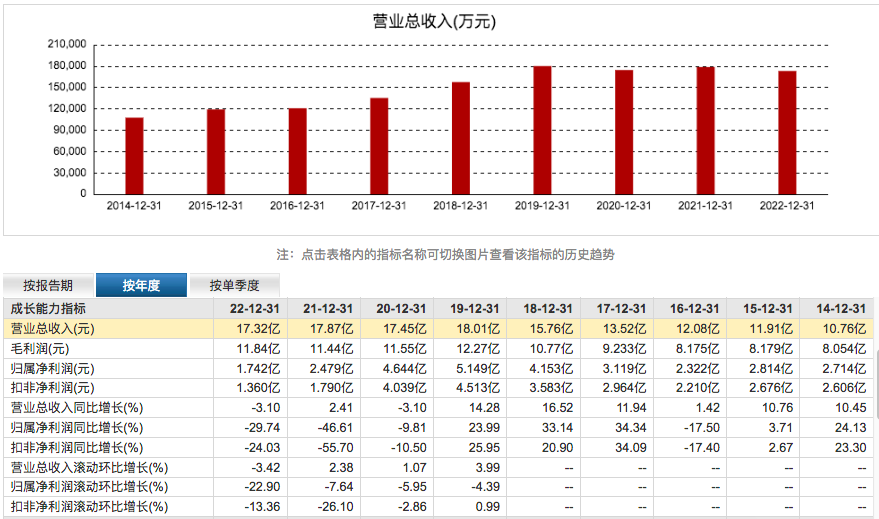Click the 毛利润(元) indicator row label
This screenshot has width=879, height=519.
[40, 349]
